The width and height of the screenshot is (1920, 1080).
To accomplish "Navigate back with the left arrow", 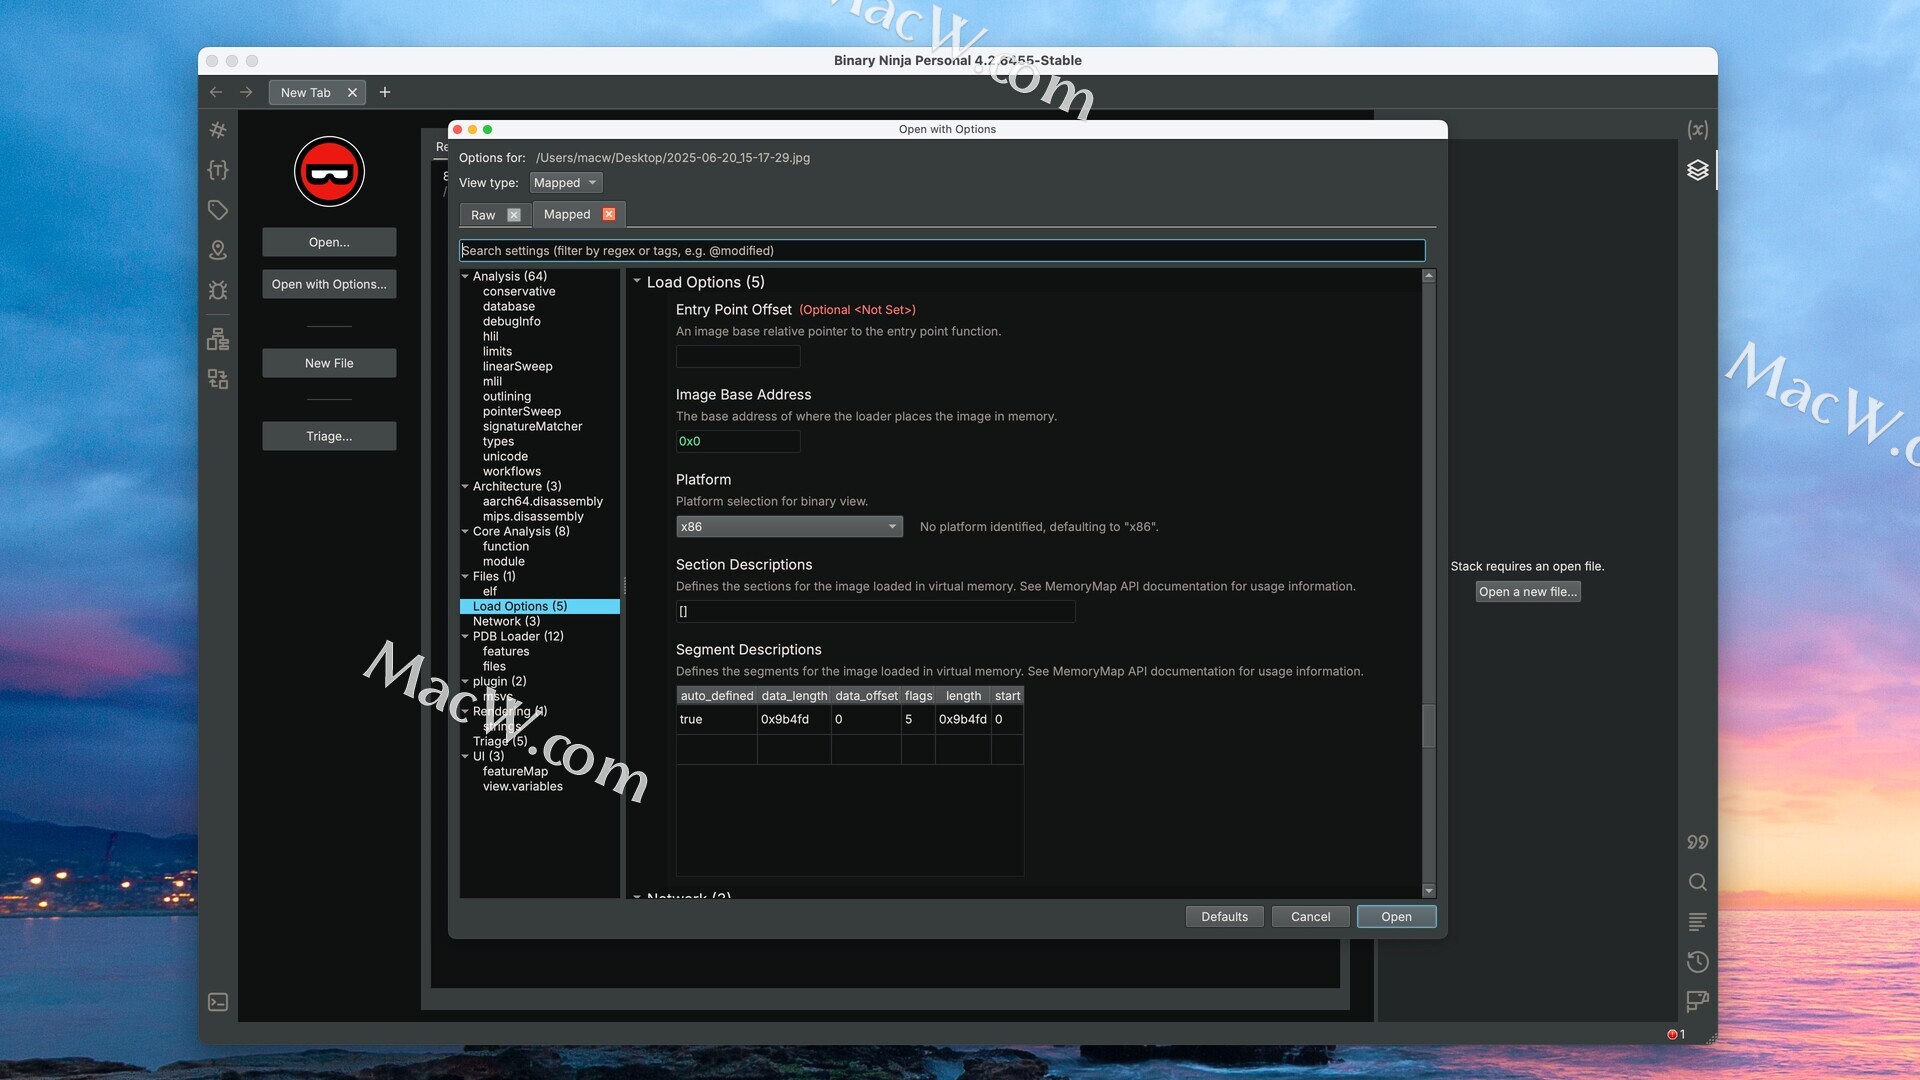I will click(216, 92).
